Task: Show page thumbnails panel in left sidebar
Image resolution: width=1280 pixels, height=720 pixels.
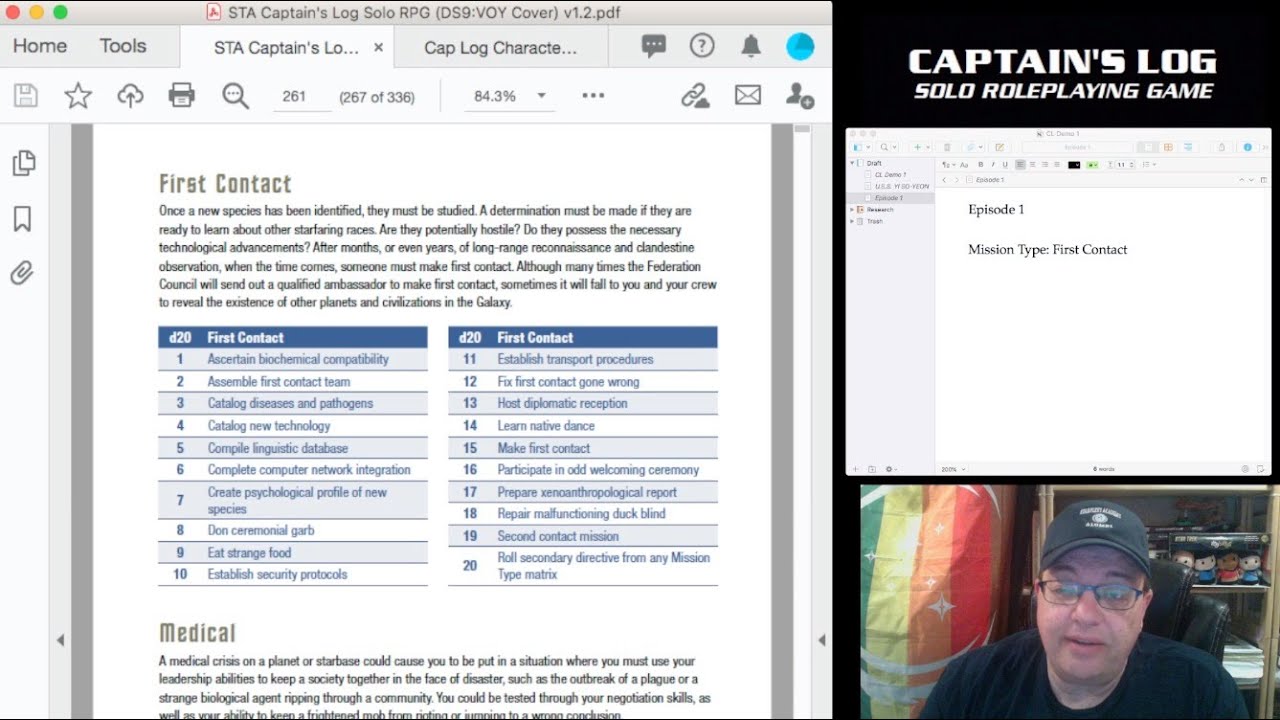Action: tap(24, 163)
